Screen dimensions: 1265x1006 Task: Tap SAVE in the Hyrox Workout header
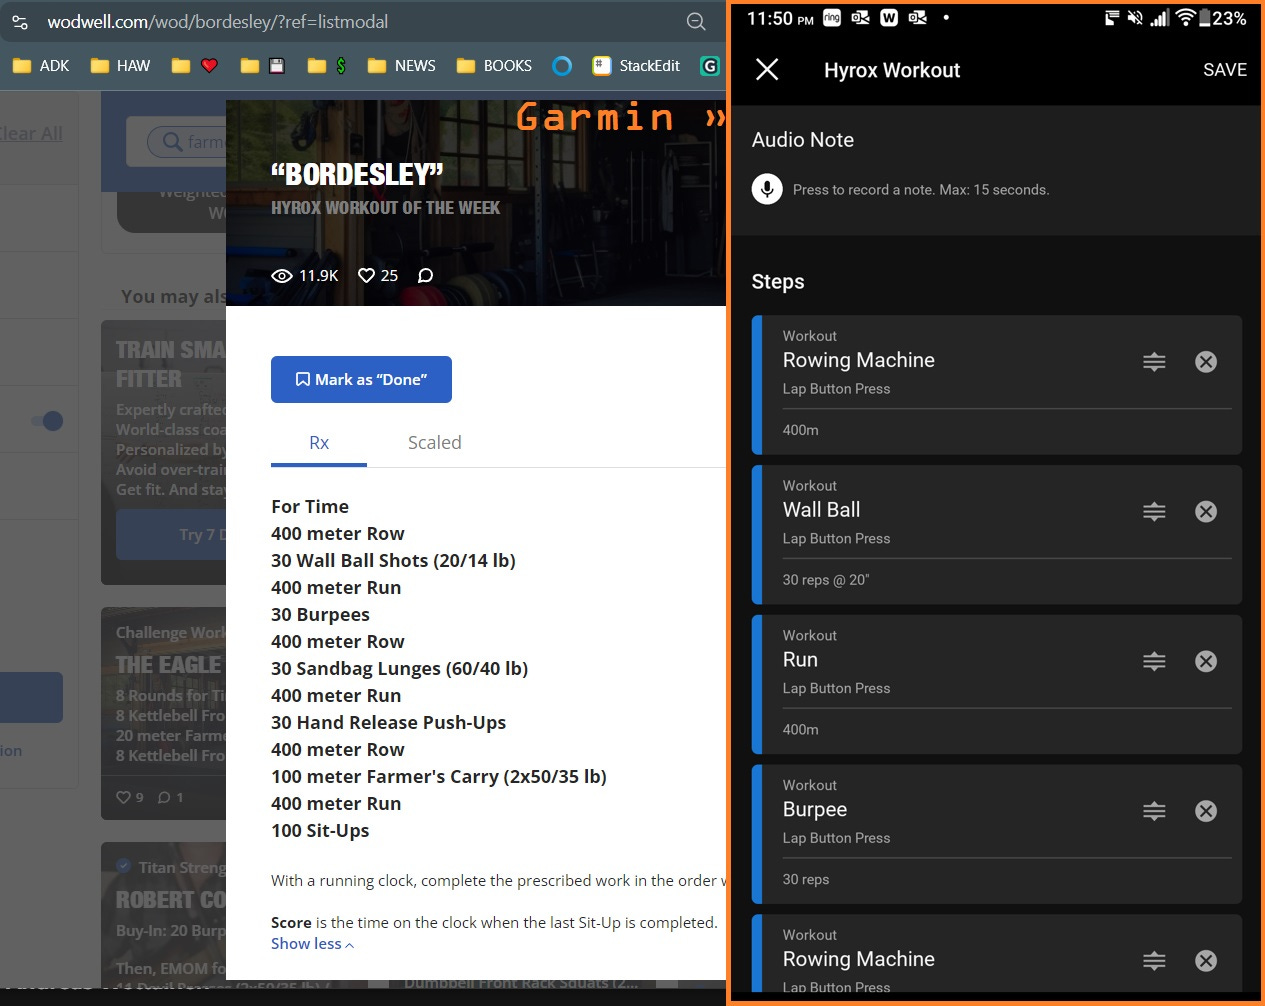(1224, 70)
